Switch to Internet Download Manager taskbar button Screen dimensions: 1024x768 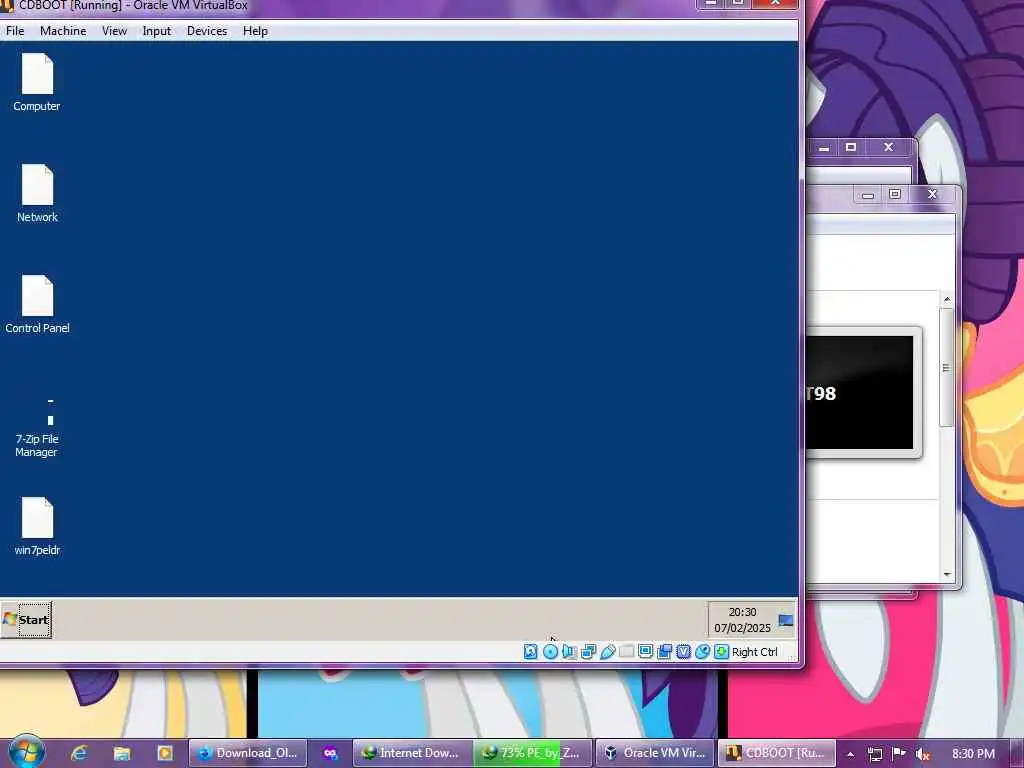412,753
